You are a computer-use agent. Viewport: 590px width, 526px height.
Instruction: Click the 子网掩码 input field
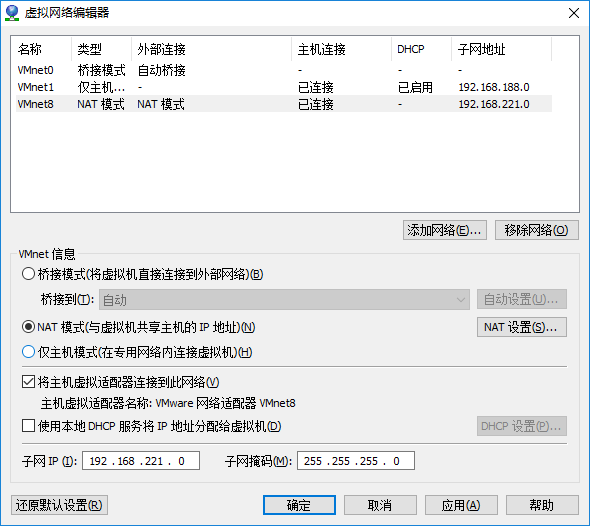coord(356,461)
